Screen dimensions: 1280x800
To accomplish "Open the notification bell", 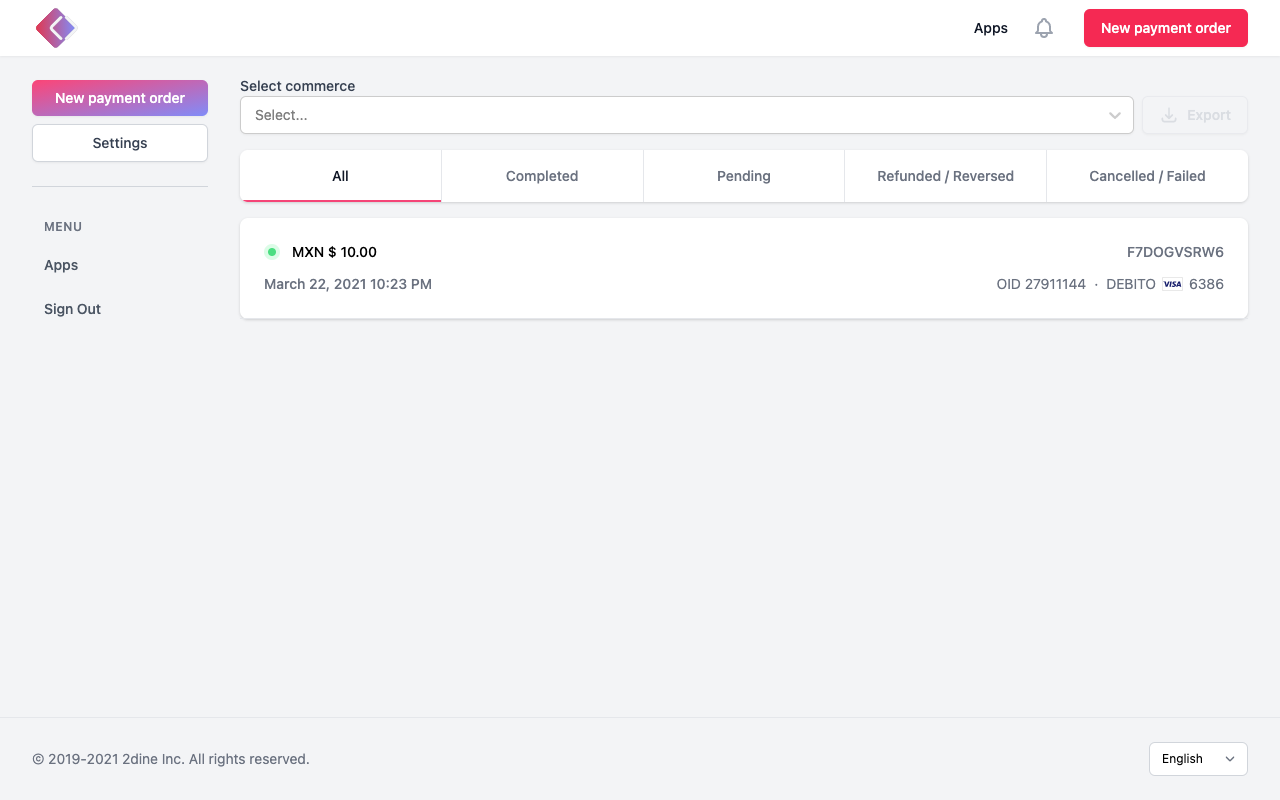I will click(1043, 28).
